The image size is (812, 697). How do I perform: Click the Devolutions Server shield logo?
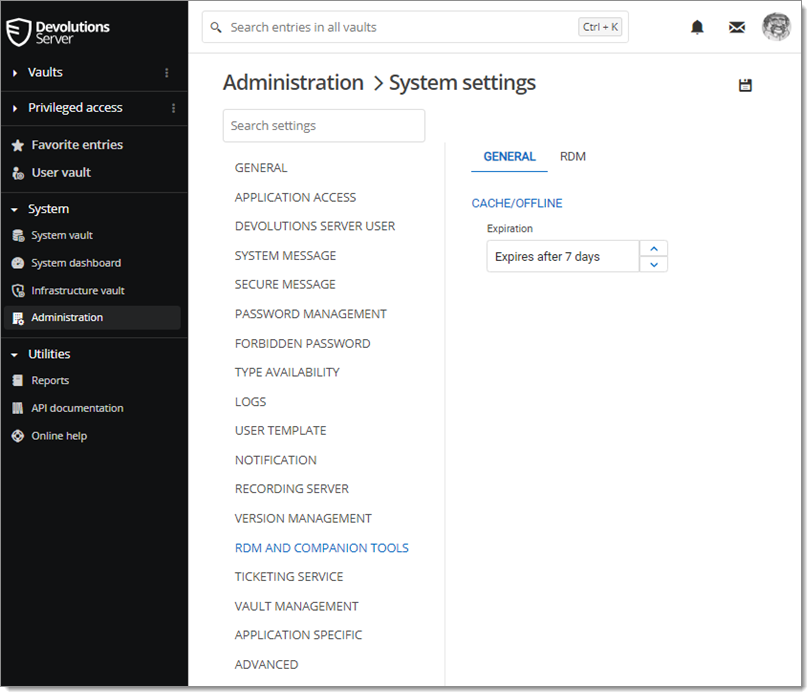pos(19,32)
